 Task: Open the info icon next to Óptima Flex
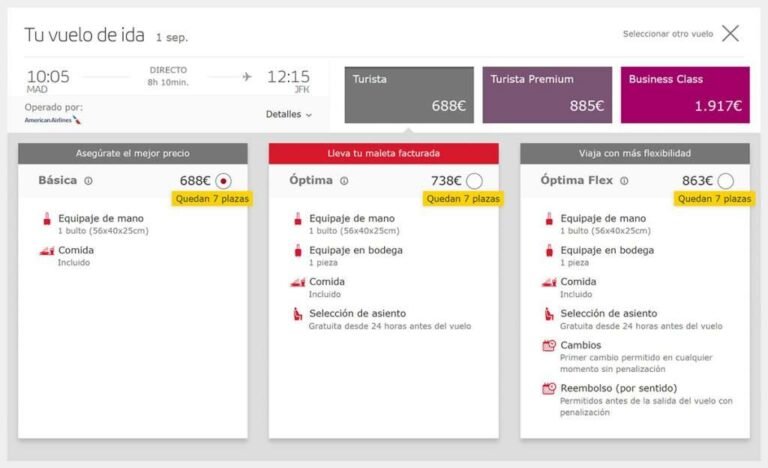click(x=624, y=181)
